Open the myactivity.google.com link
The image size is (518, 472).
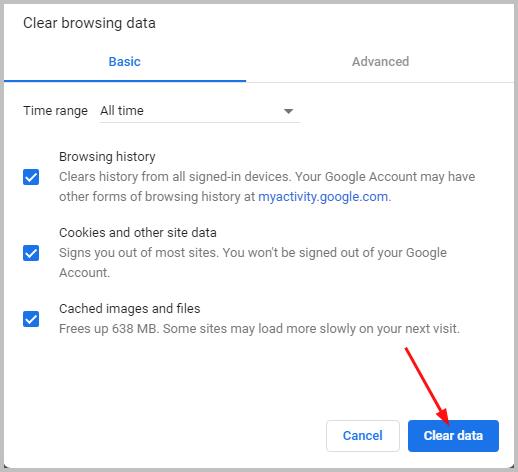tap(323, 197)
